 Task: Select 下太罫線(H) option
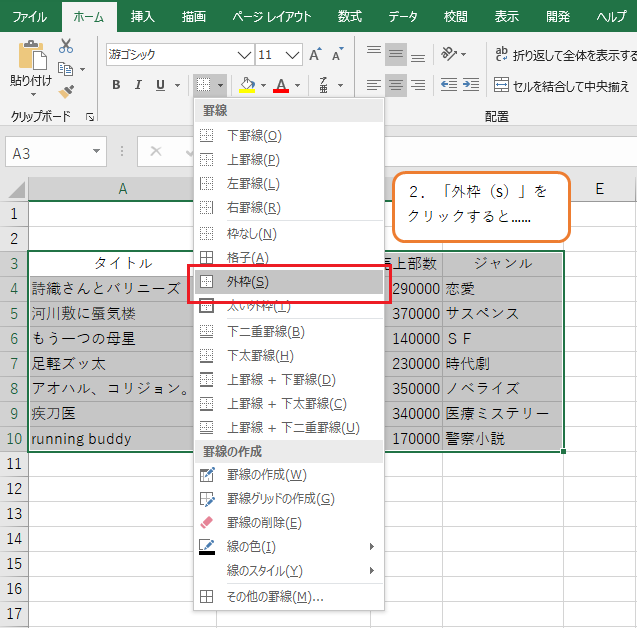pos(289,355)
